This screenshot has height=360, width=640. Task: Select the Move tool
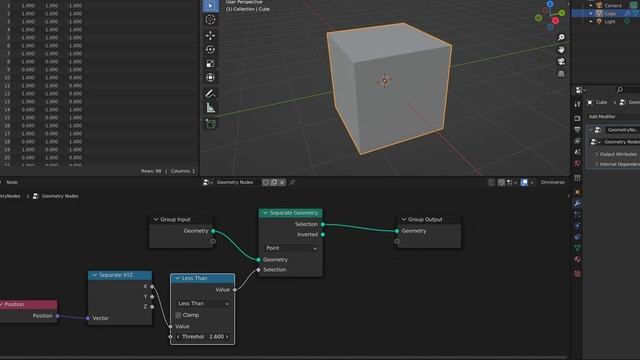click(210, 36)
